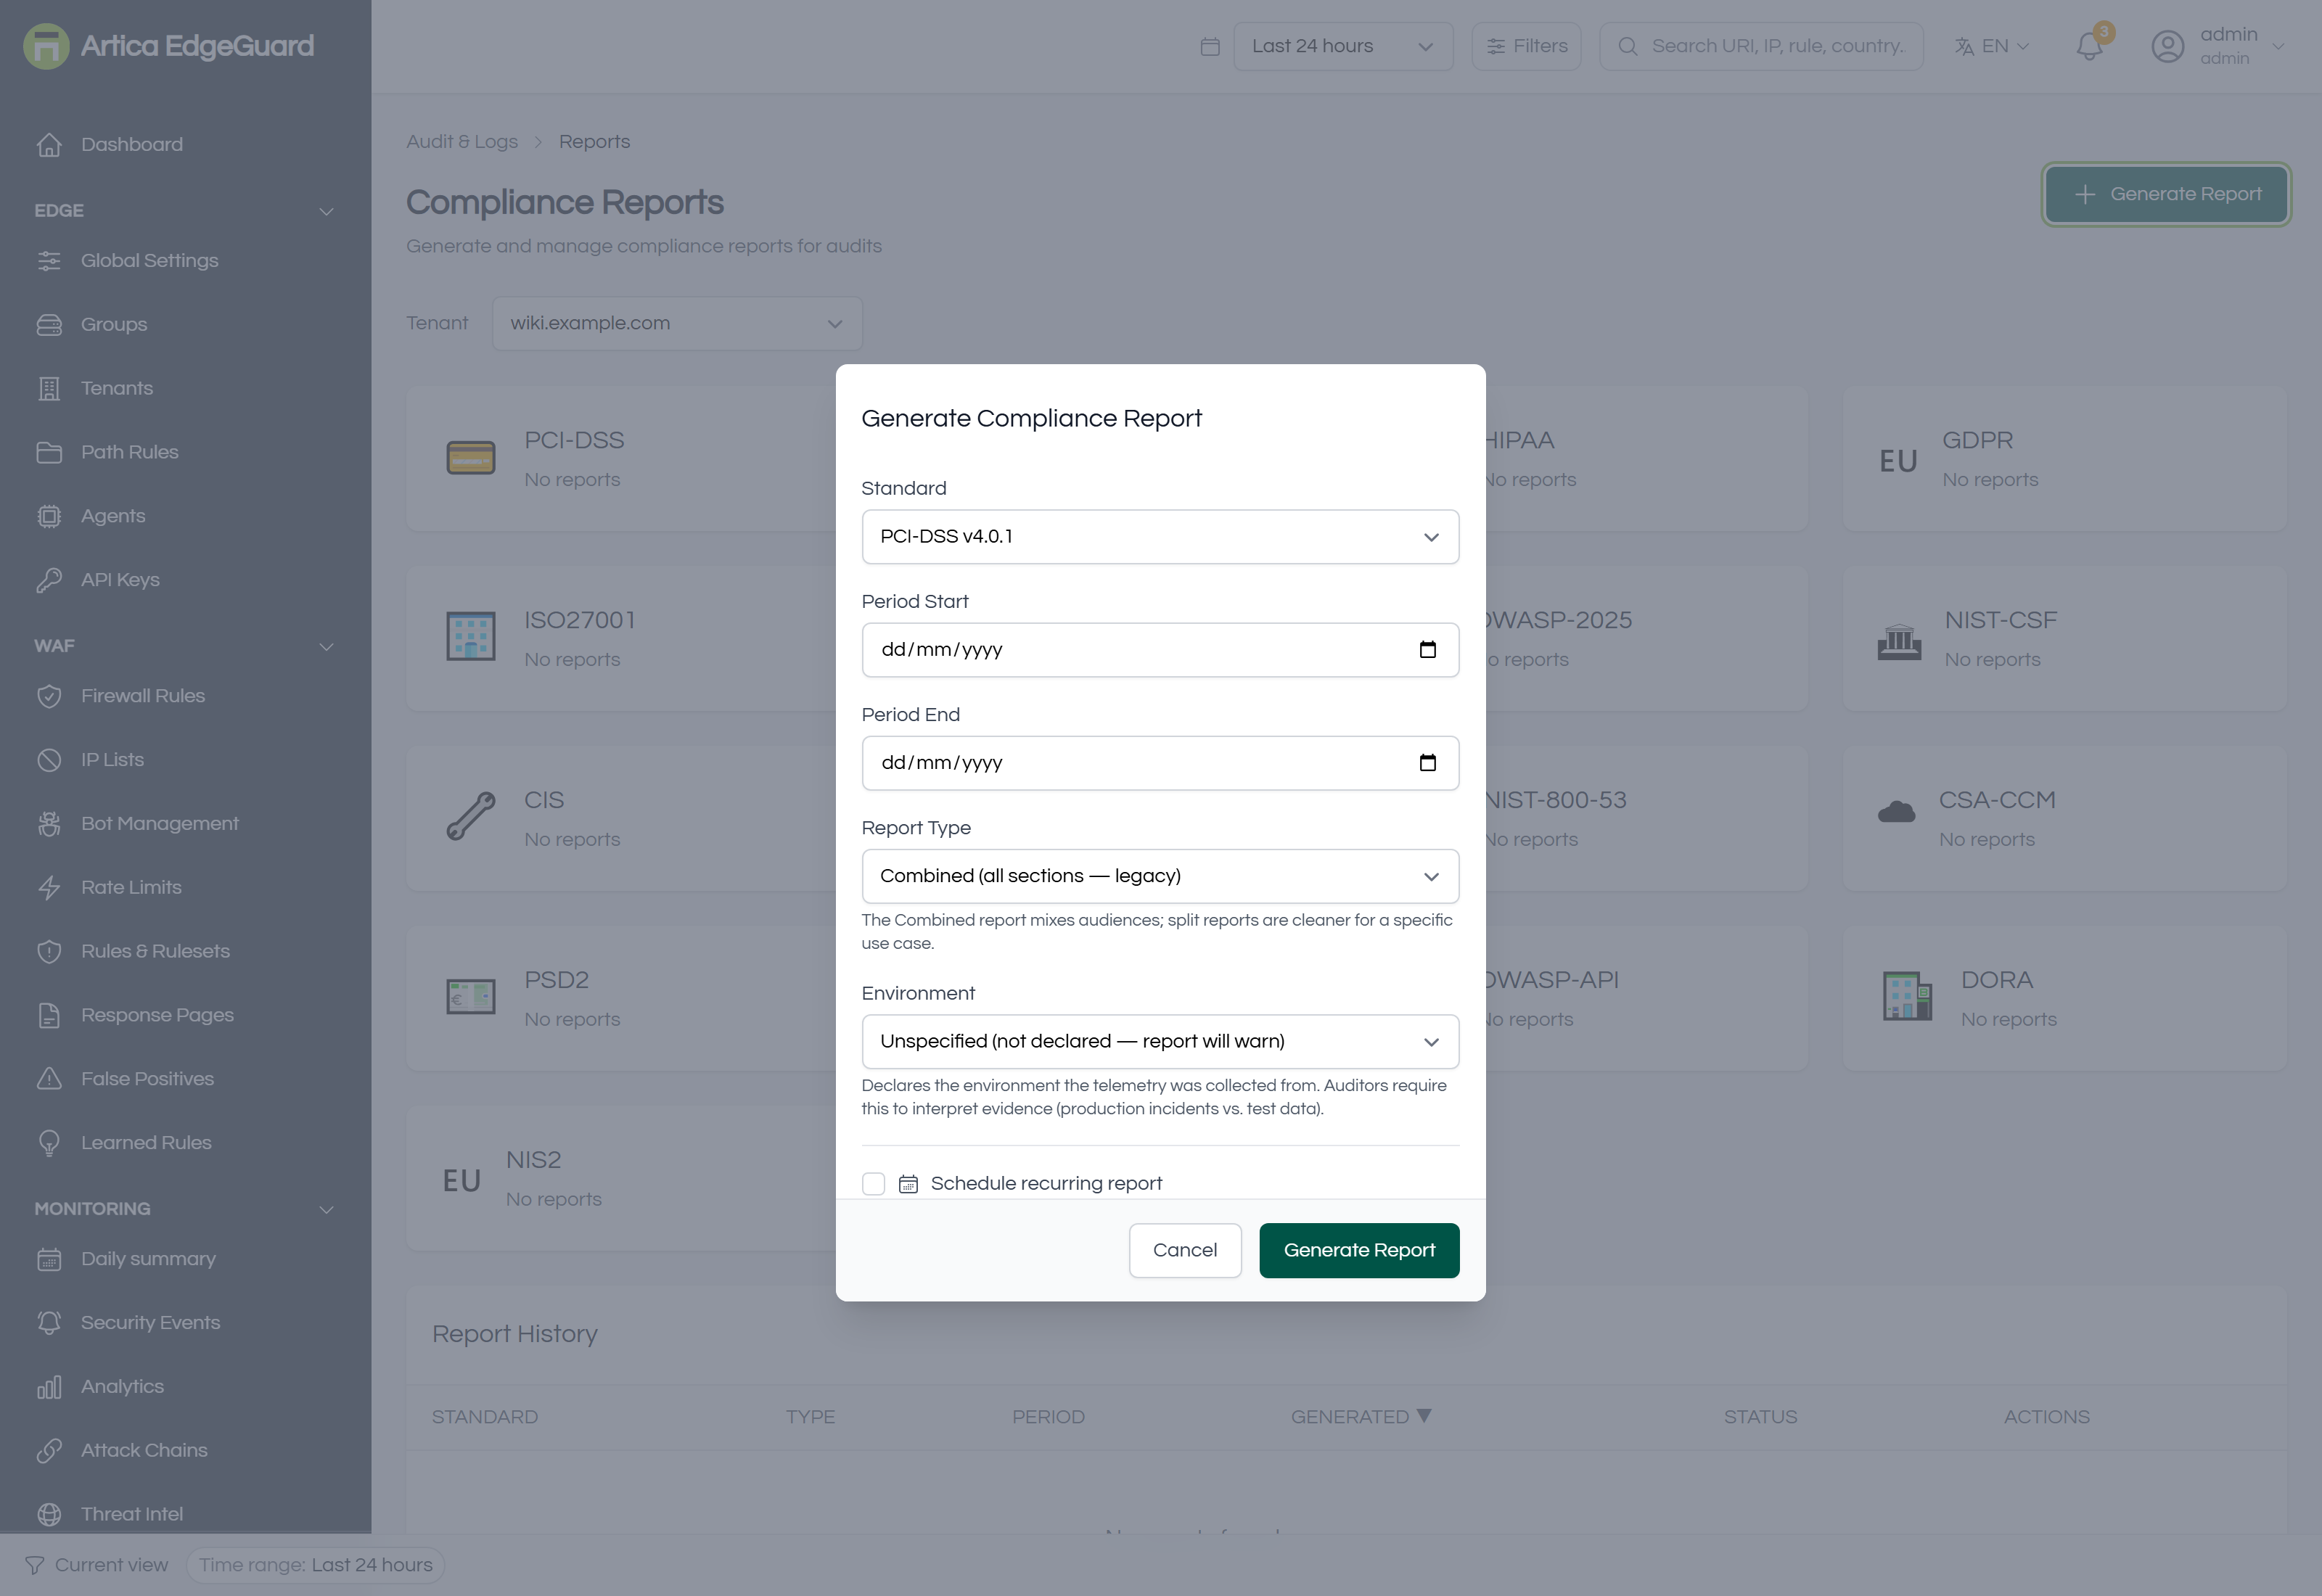Viewport: 2322px width, 1596px height.
Task: Open the Report Type dropdown
Action: (1160, 876)
